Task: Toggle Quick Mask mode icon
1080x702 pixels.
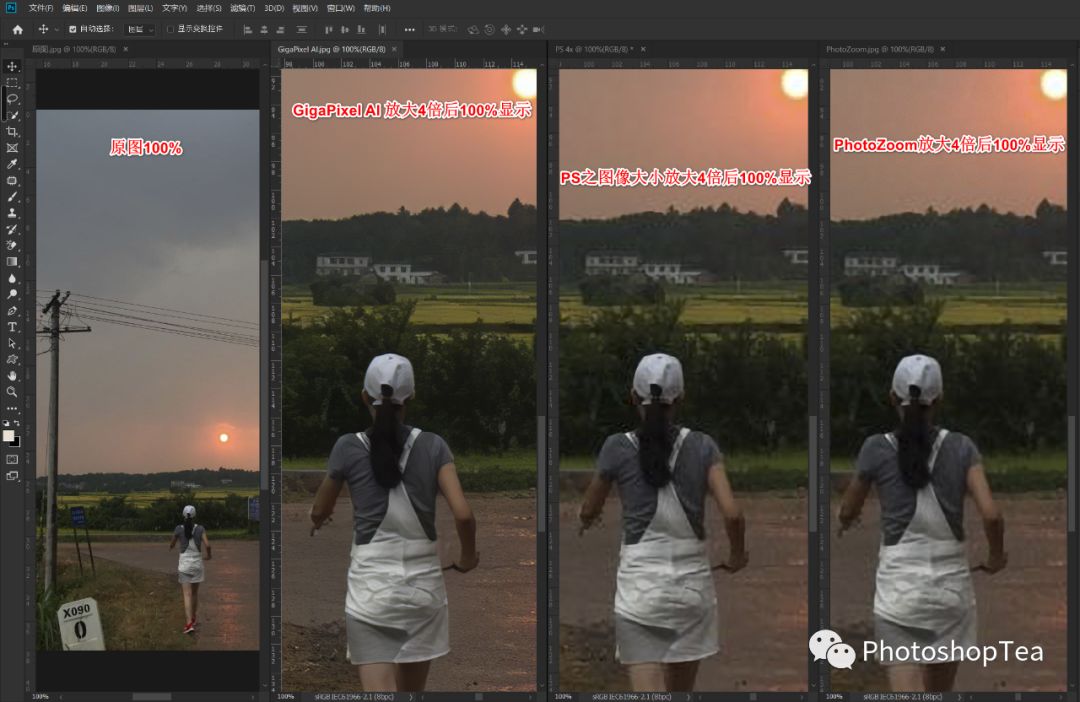Action: pos(12,460)
